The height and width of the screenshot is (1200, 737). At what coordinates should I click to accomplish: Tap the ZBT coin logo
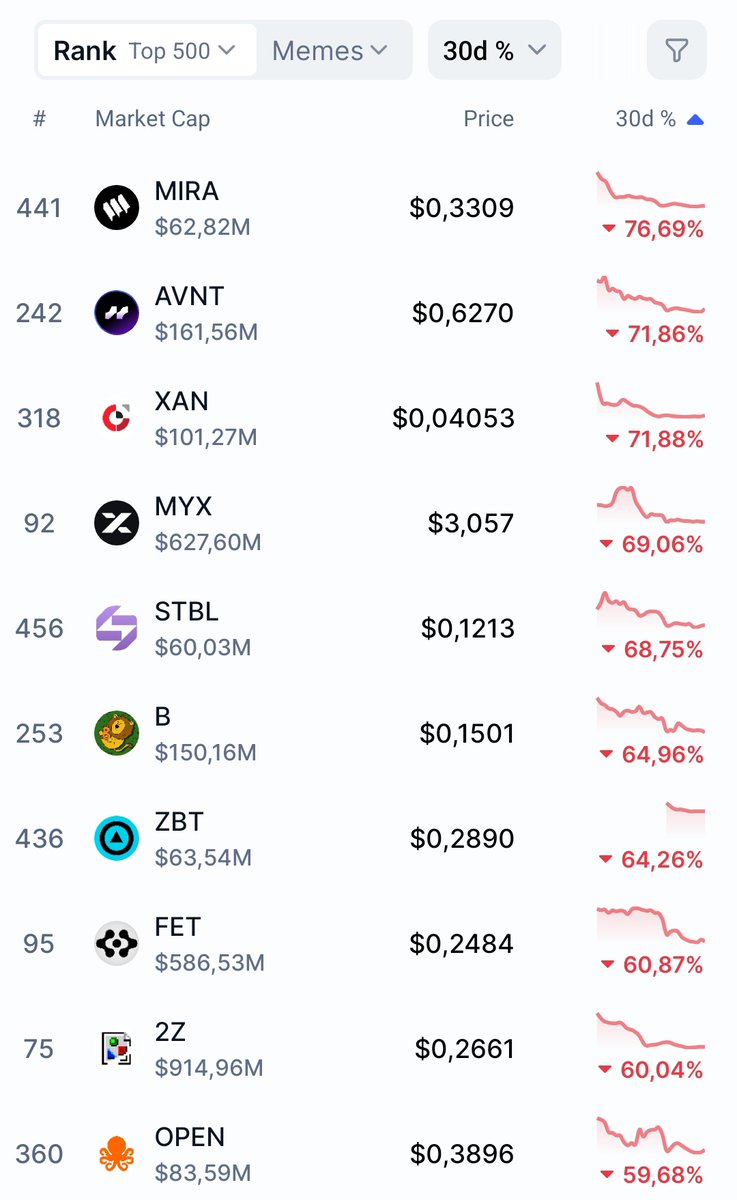(117, 838)
